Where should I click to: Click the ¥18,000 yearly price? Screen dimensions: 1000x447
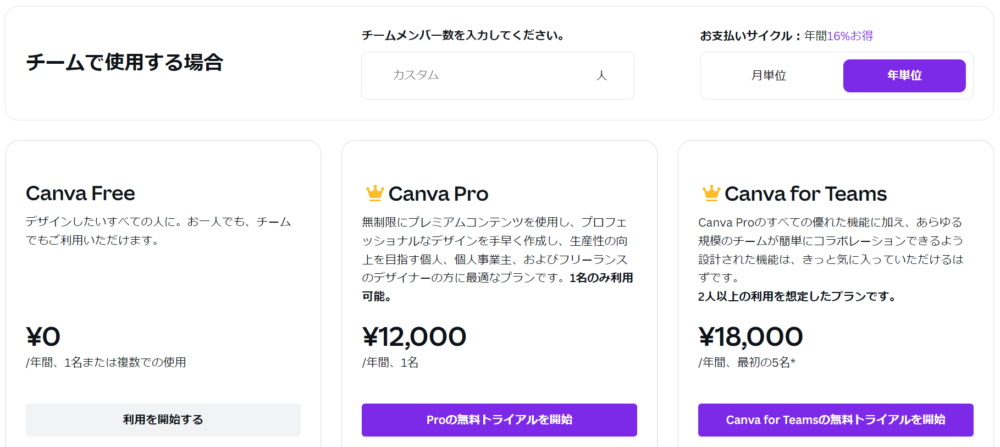[750, 336]
